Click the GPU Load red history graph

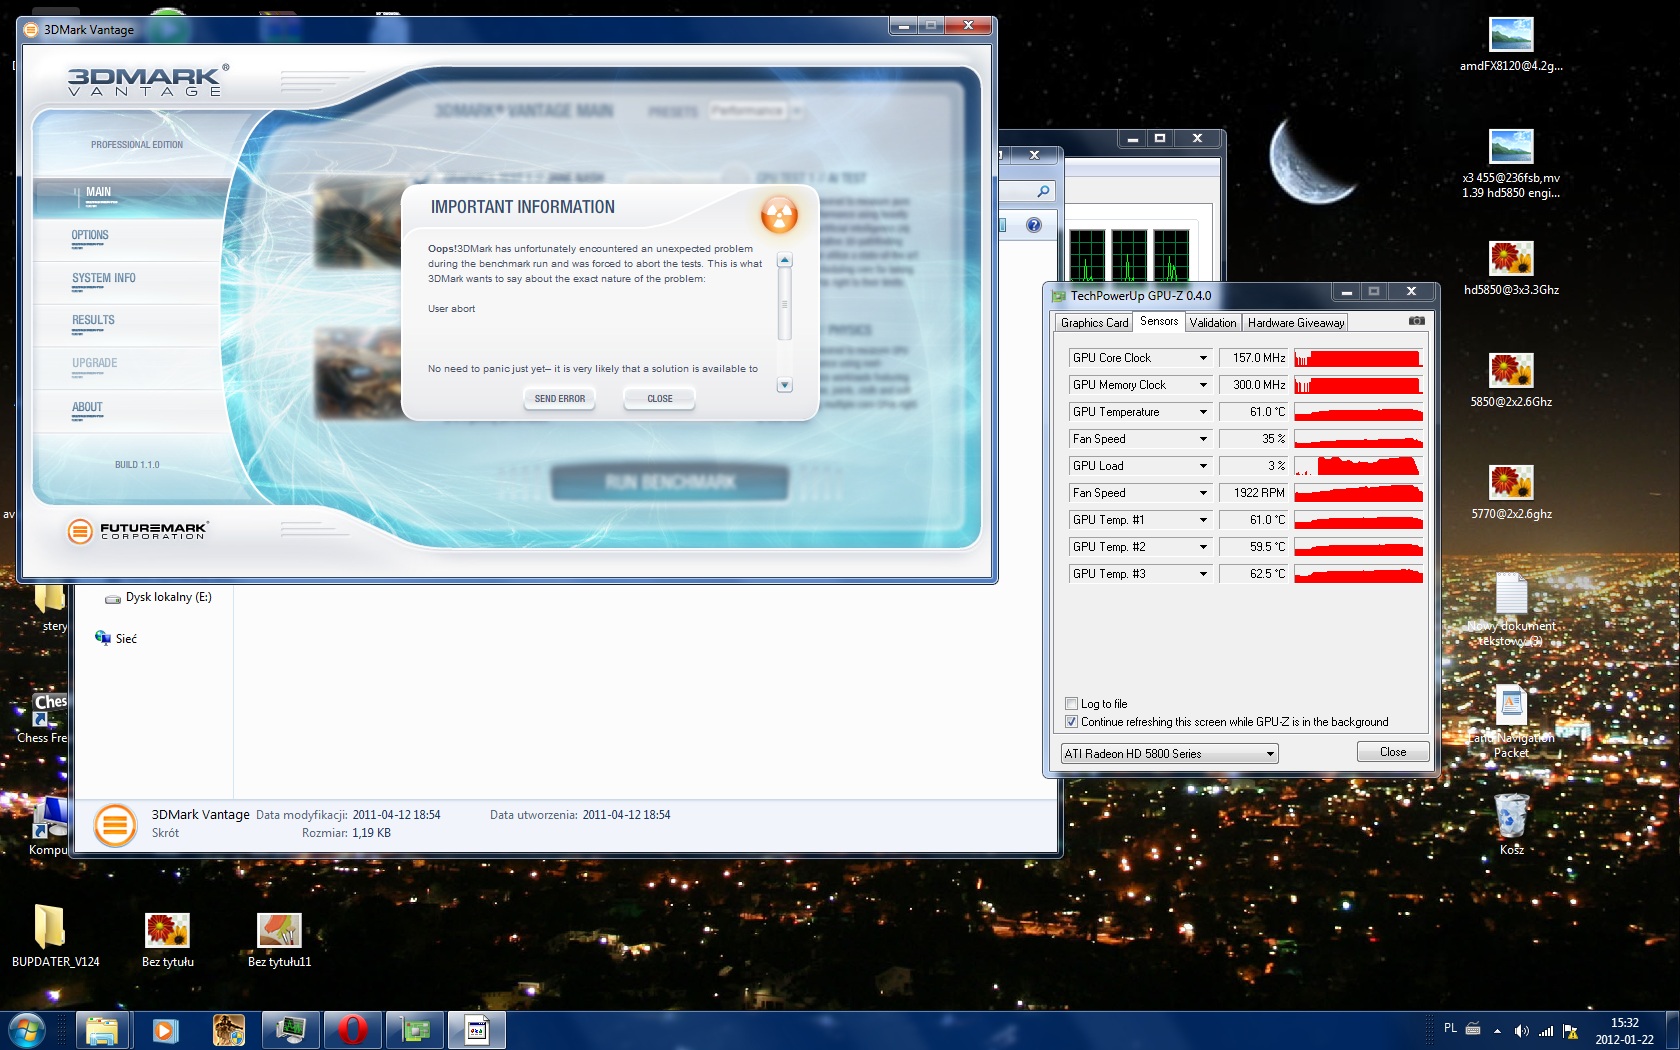pyautogui.click(x=1358, y=466)
